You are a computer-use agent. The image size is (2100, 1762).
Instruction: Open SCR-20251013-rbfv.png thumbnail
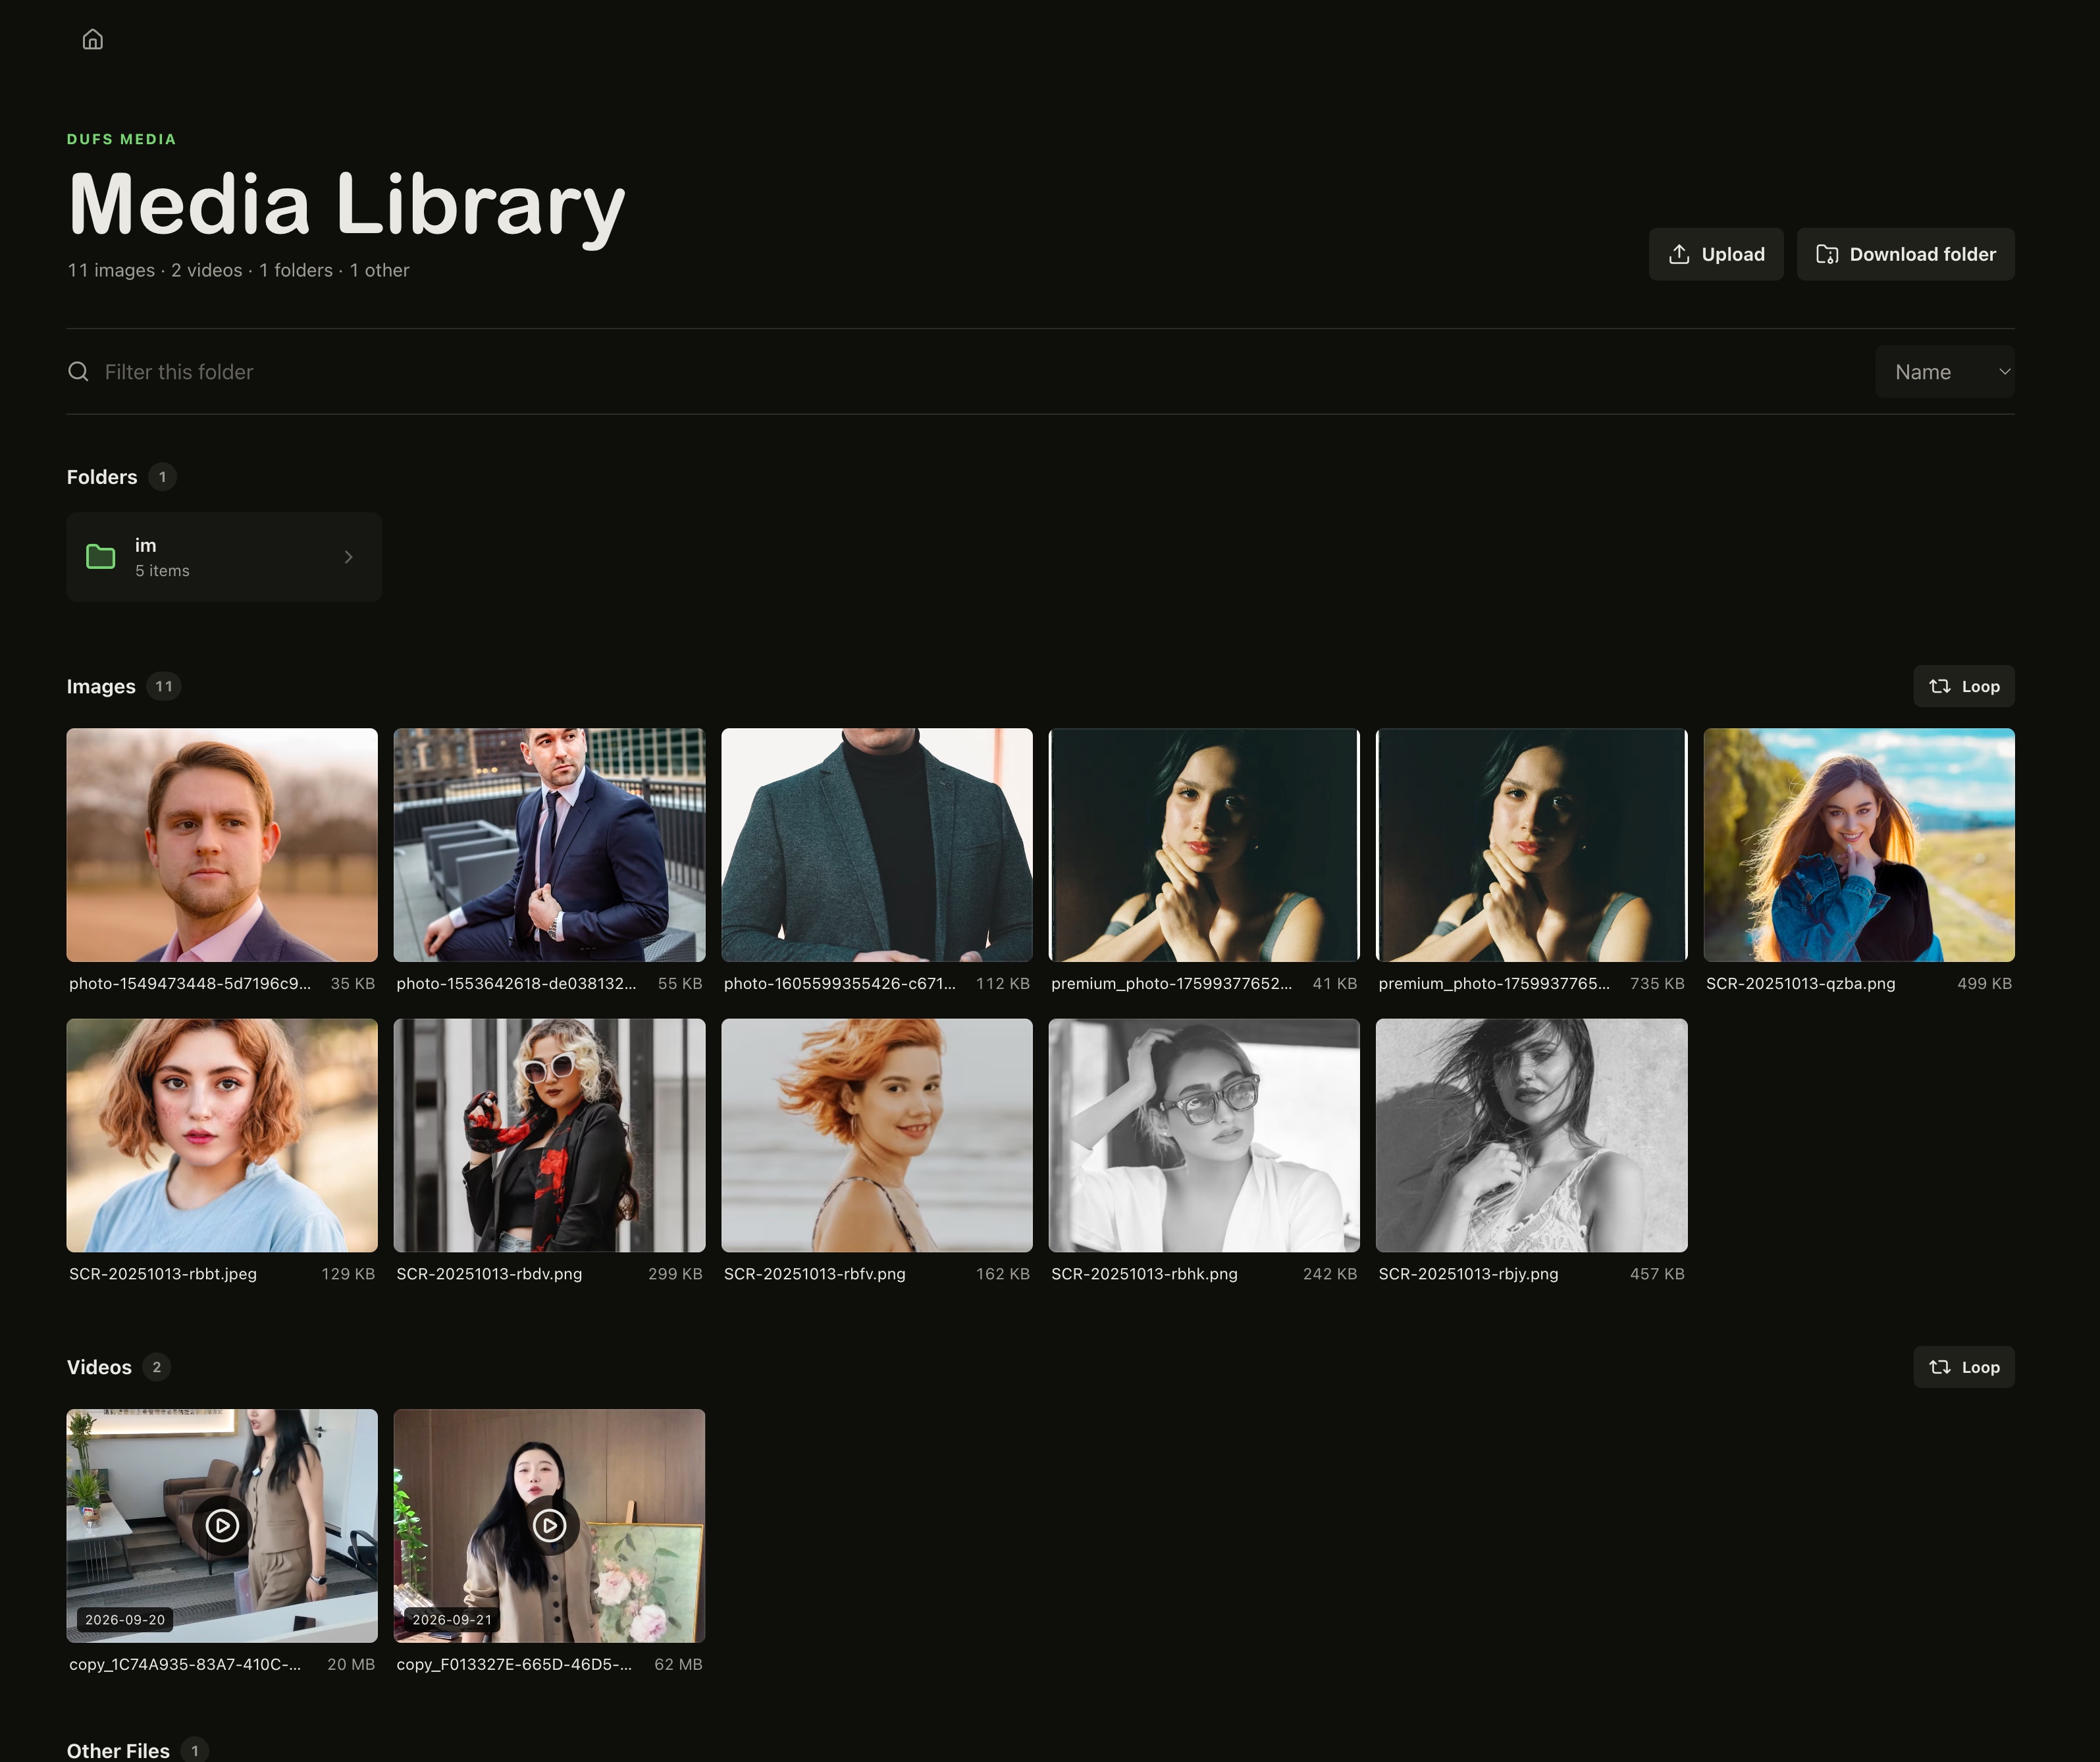click(x=877, y=1135)
